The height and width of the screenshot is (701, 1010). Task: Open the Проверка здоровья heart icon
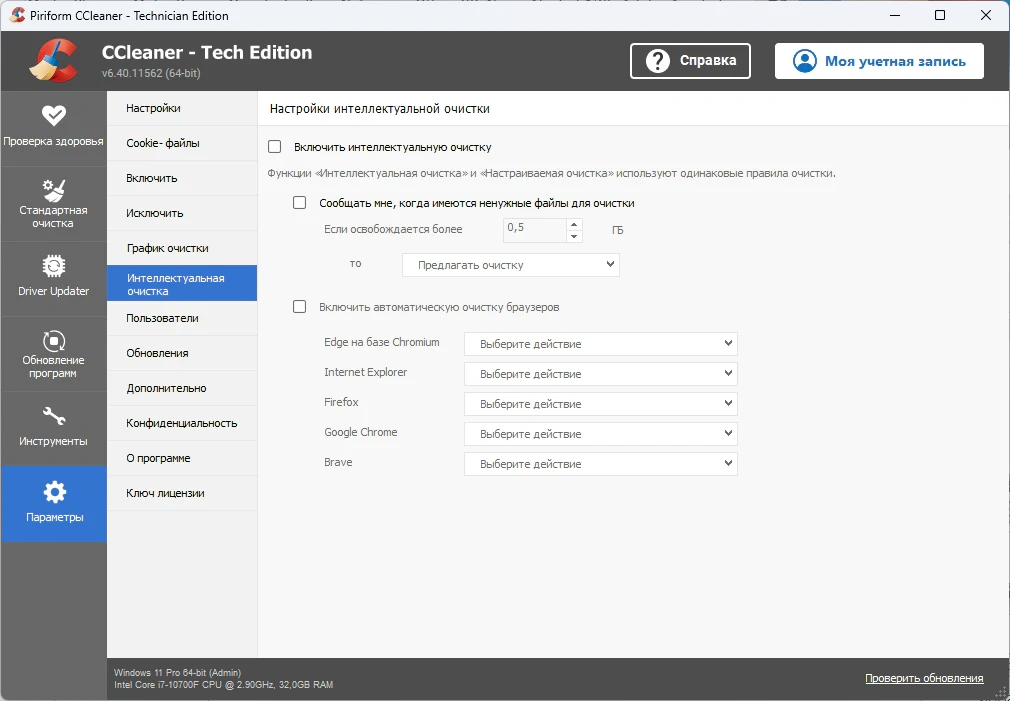(53, 115)
